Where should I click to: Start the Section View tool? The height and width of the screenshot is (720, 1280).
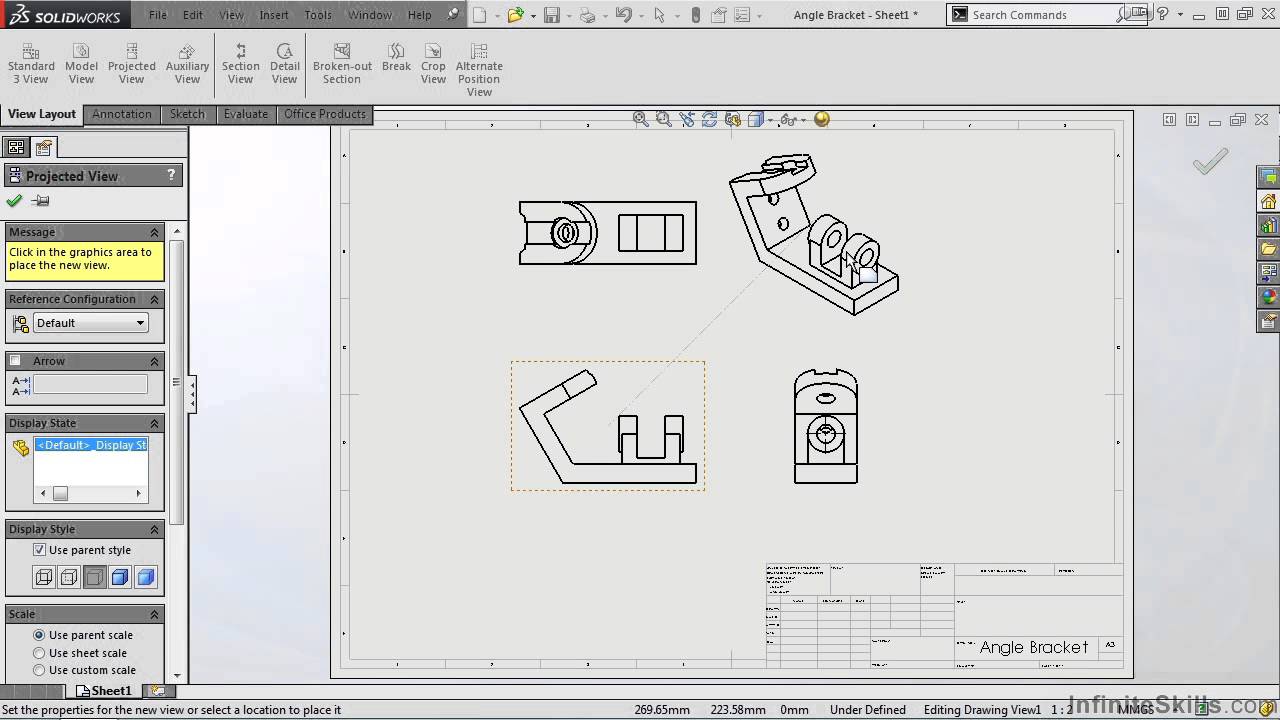(240, 64)
